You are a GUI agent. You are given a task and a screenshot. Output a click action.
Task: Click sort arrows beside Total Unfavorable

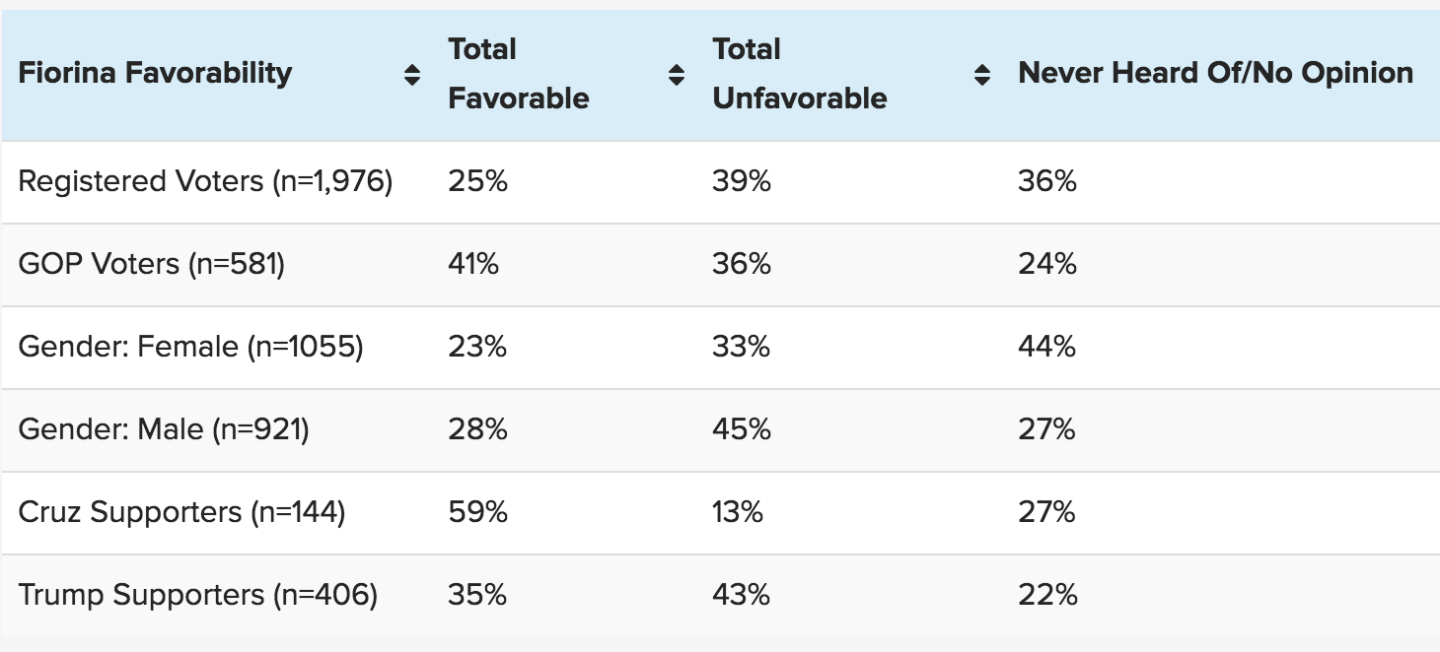[x=983, y=74]
